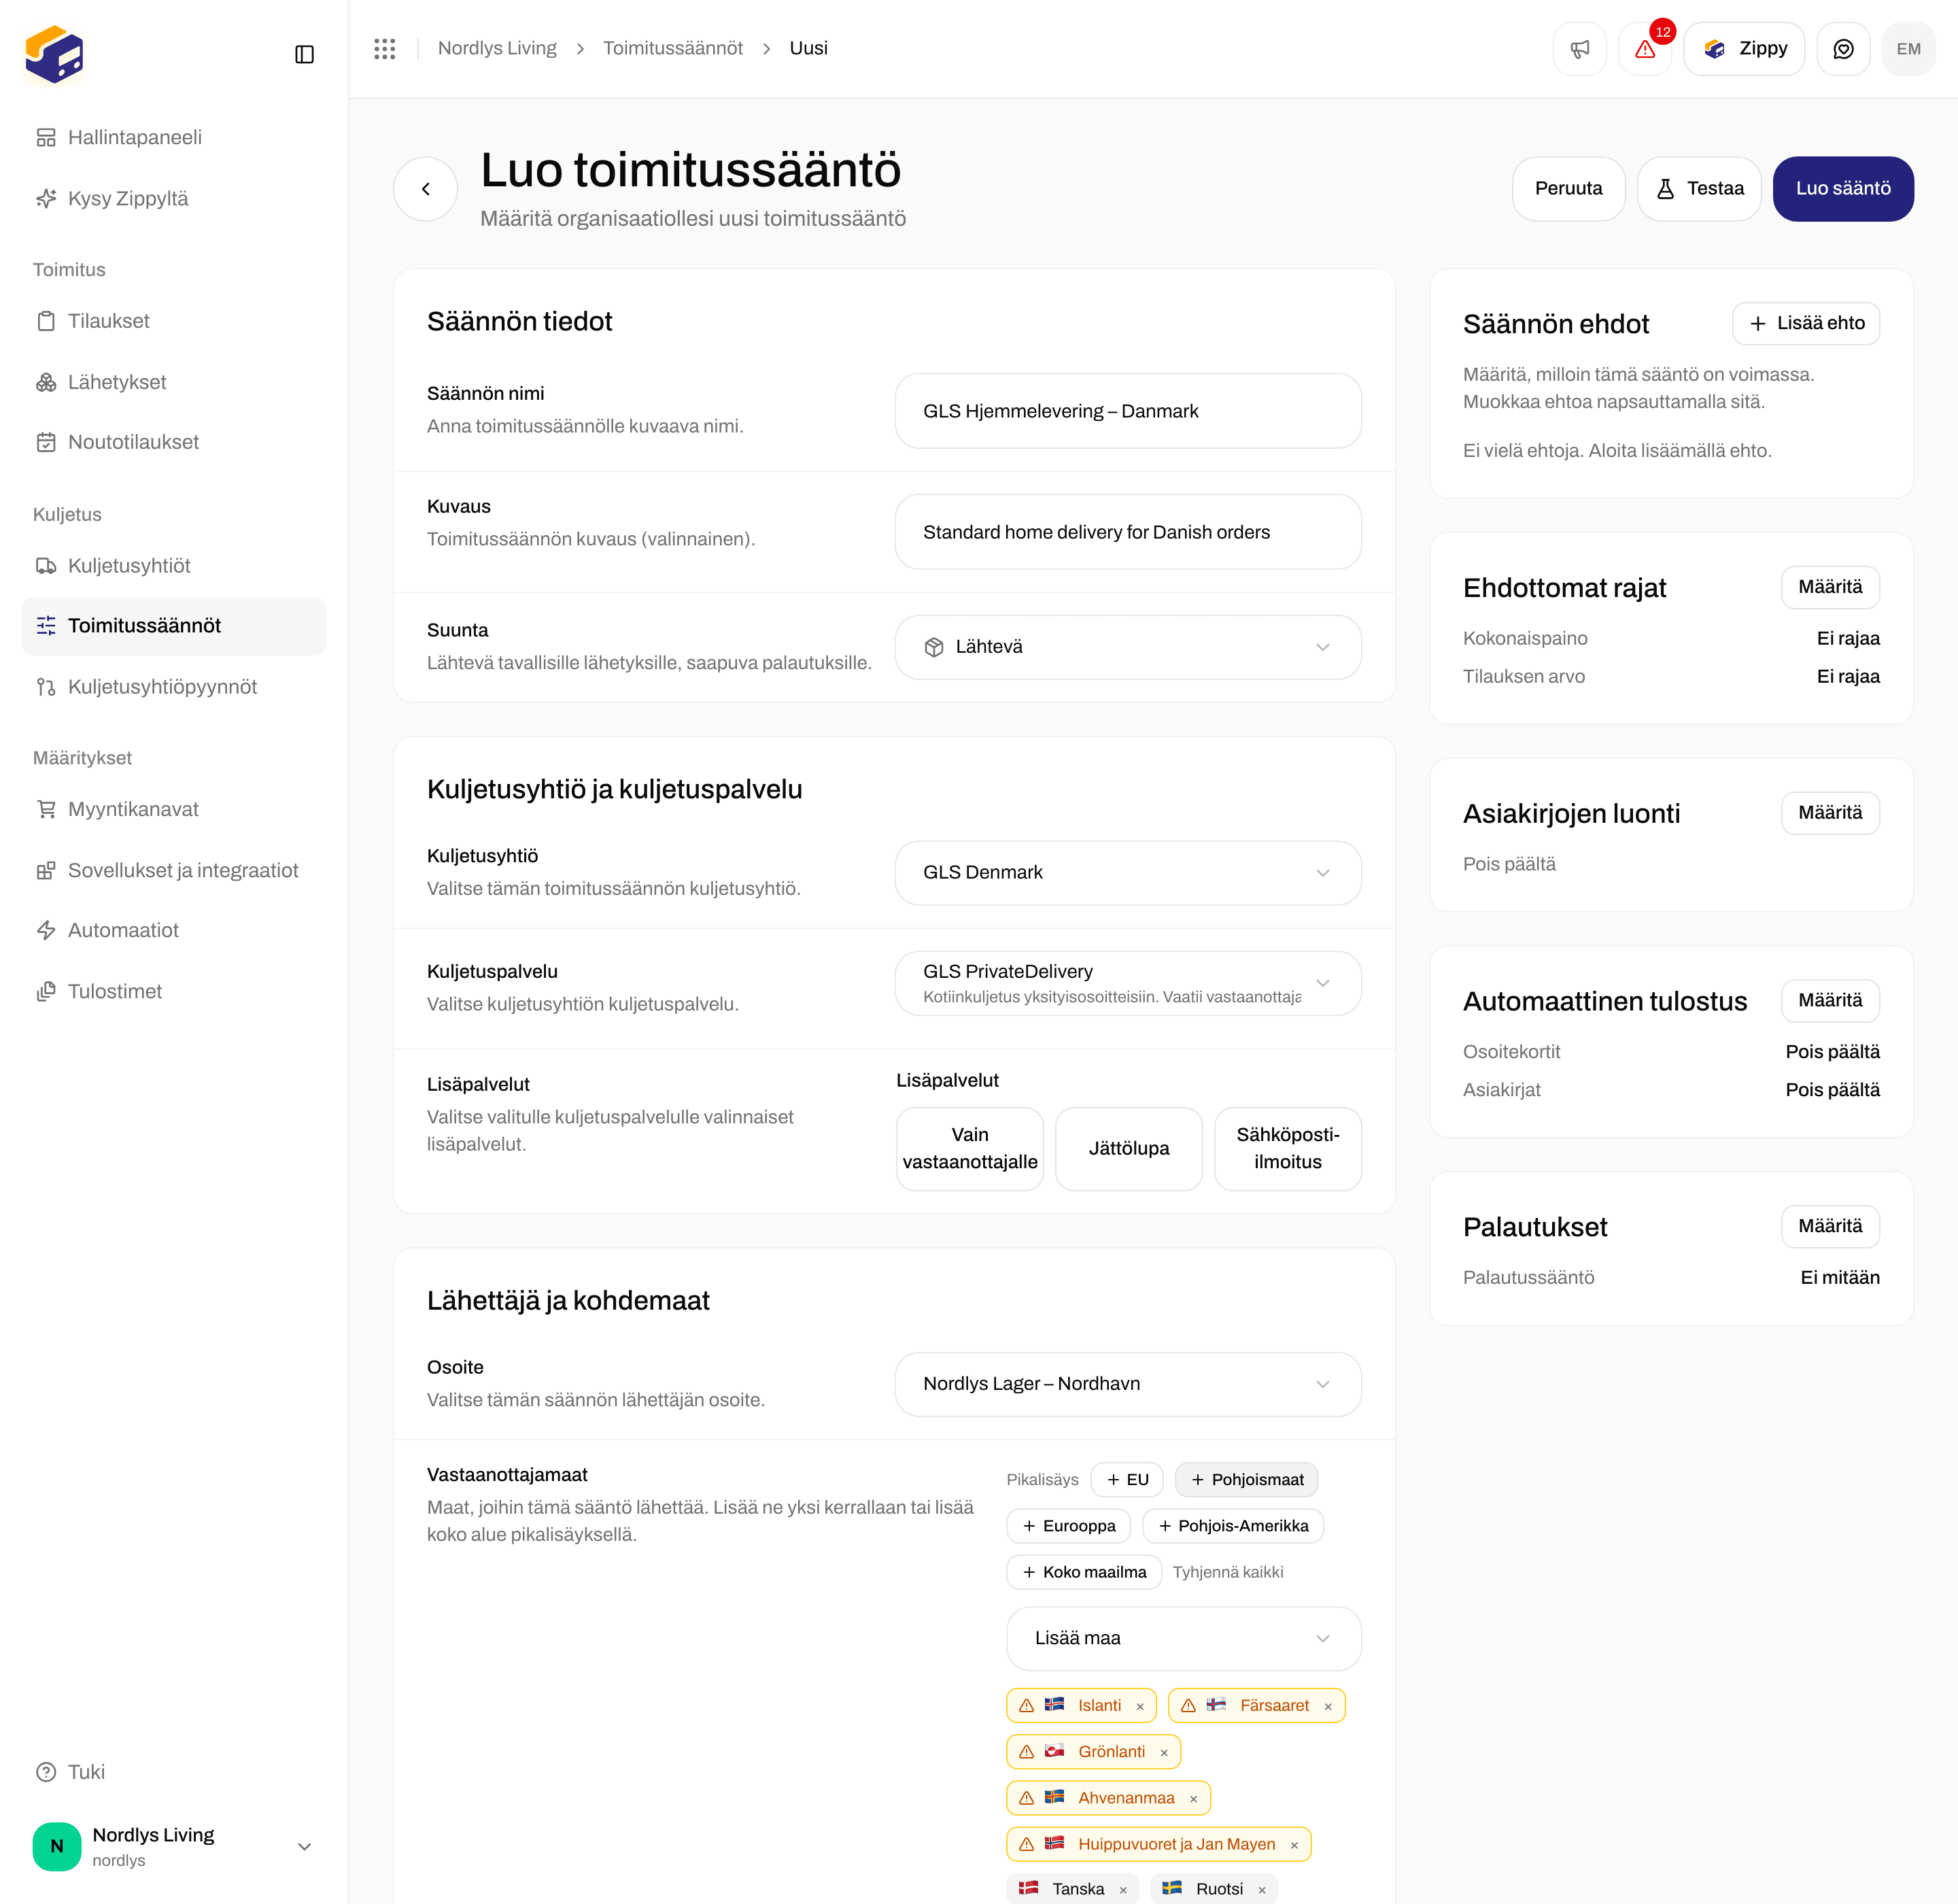1958x1904 pixels.
Task: Remove Islanti country chip
Action: (x=1140, y=1707)
